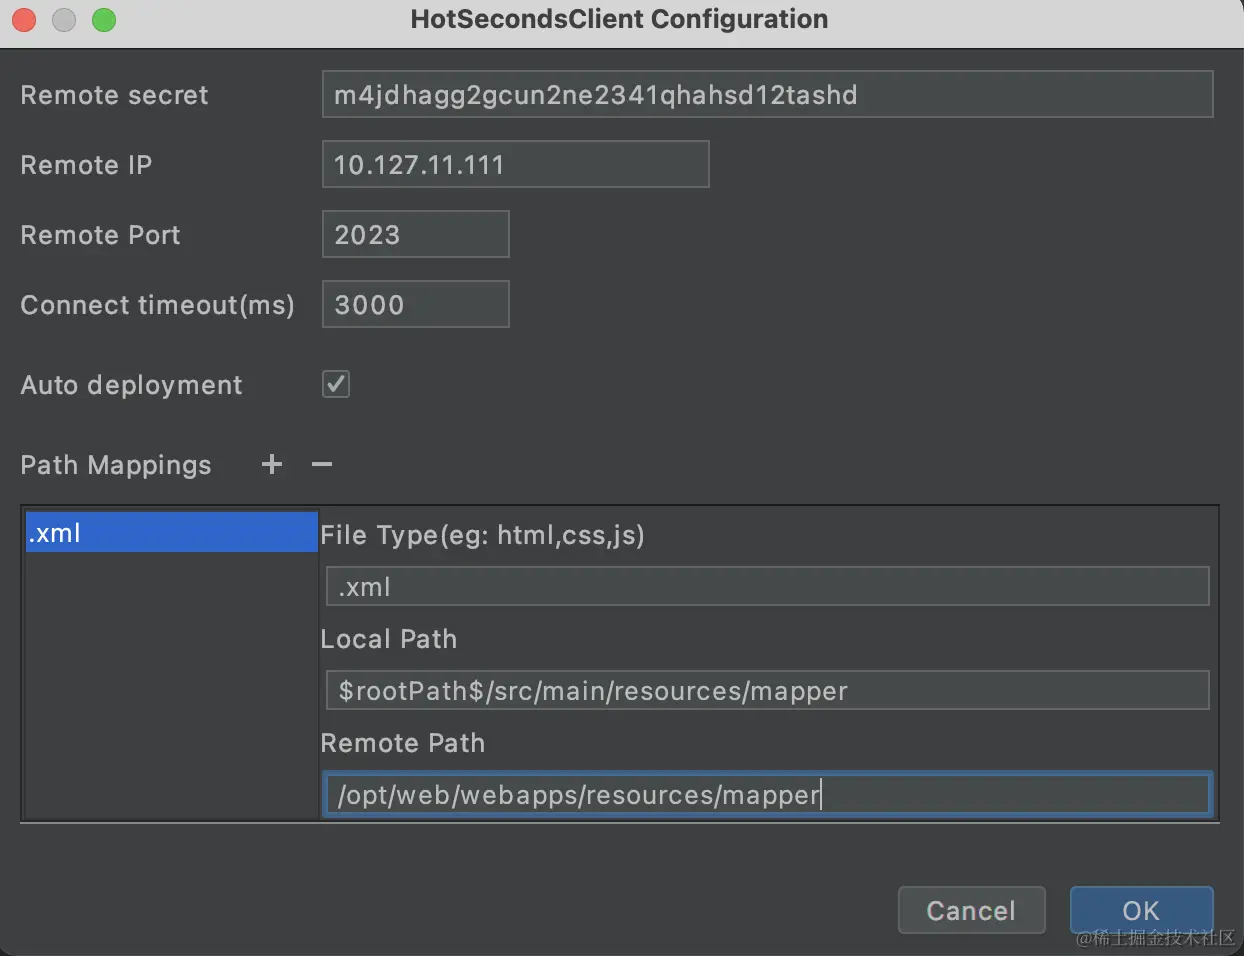
Task: Click empty area below .xml entry
Action: (x=170, y=690)
